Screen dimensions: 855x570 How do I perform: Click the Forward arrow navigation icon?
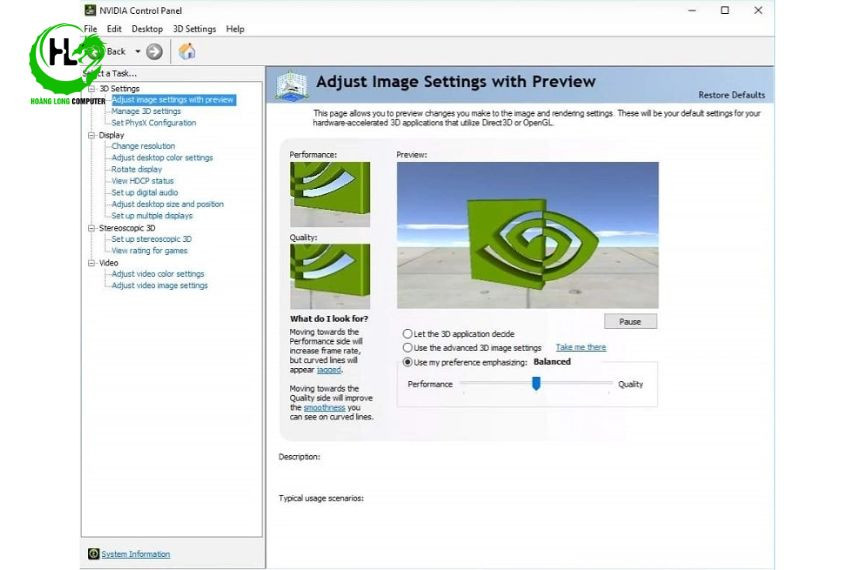point(154,52)
